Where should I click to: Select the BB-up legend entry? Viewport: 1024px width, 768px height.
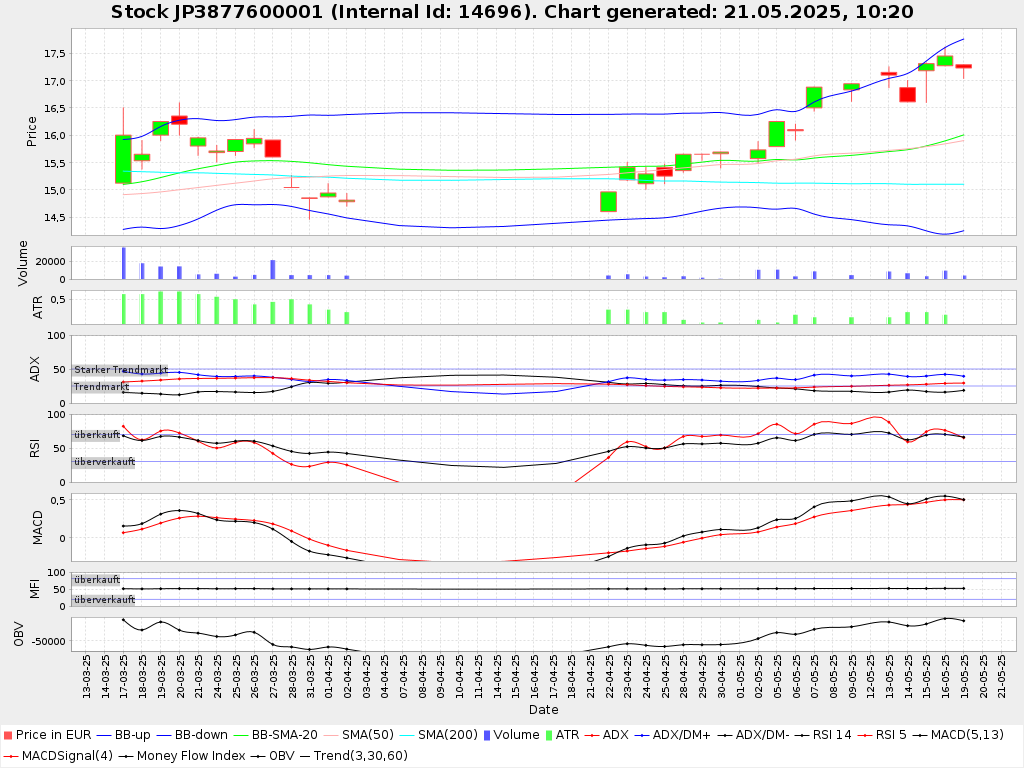[x=123, y=735]
